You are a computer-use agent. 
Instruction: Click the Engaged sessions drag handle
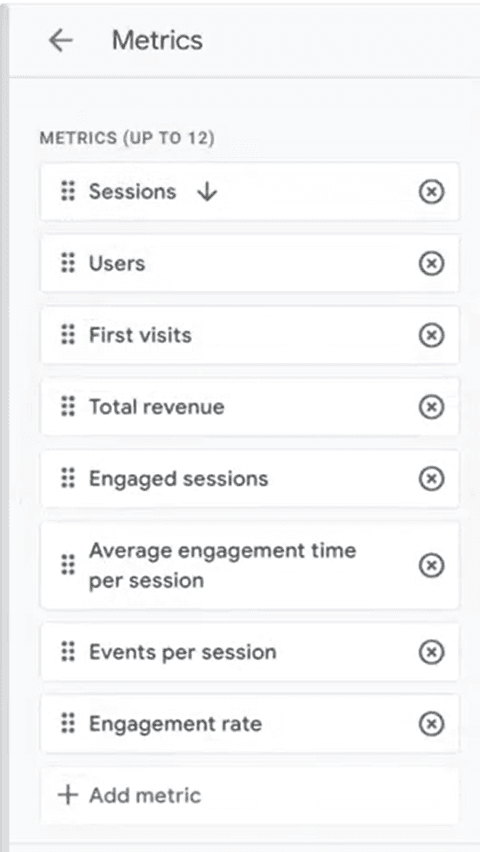pyautogui.click(x=68, y=479)
